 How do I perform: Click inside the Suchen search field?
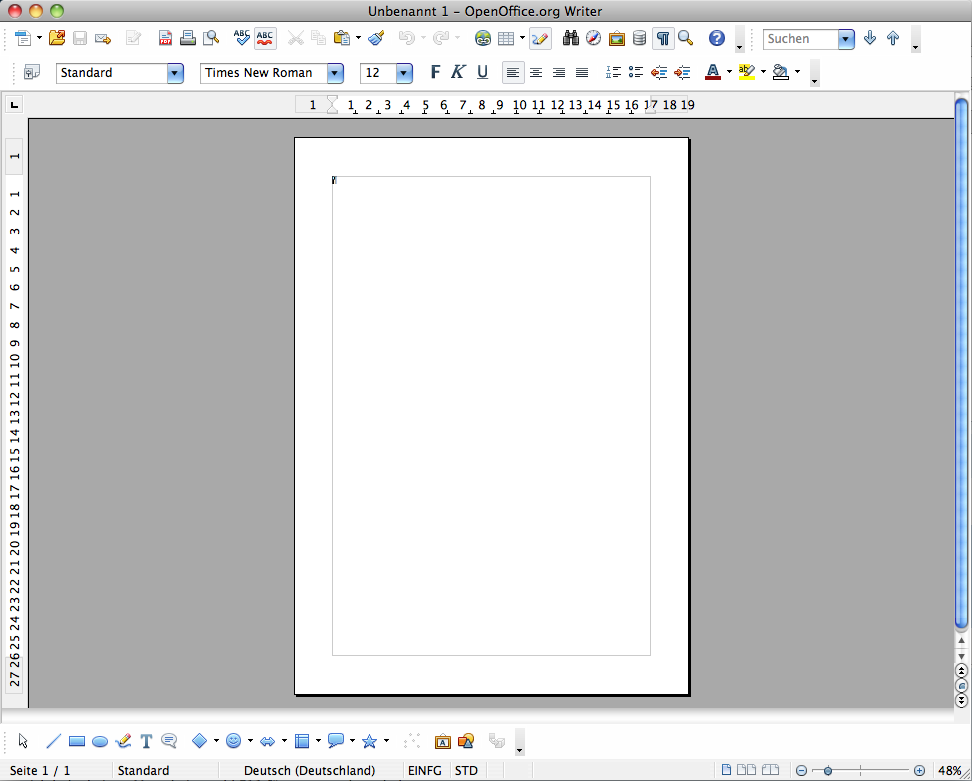tap(800, 38)
